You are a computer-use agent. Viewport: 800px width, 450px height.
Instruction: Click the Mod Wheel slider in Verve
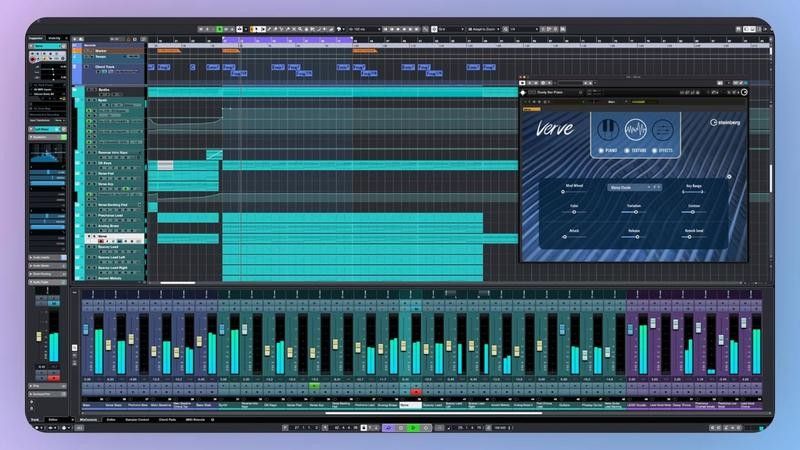click(573, 192)
